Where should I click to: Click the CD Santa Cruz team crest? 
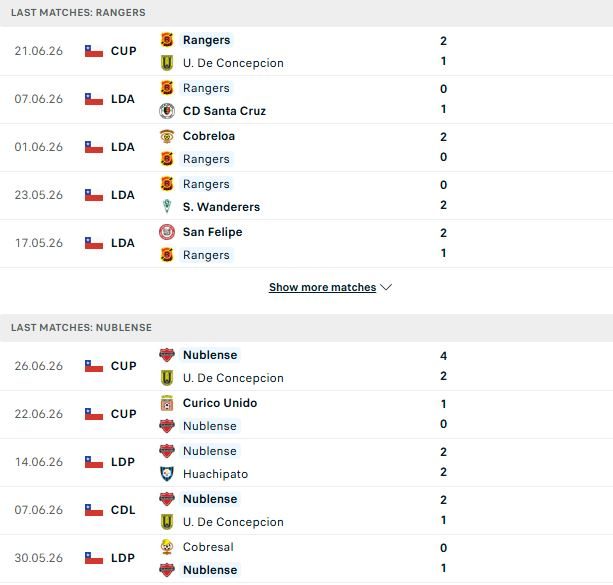(x=167, y=111)
